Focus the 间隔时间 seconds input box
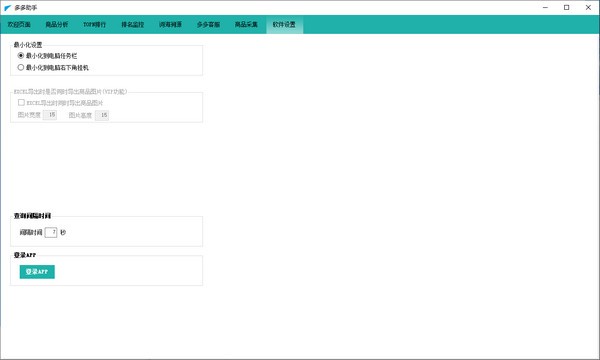 coord(51,232)
